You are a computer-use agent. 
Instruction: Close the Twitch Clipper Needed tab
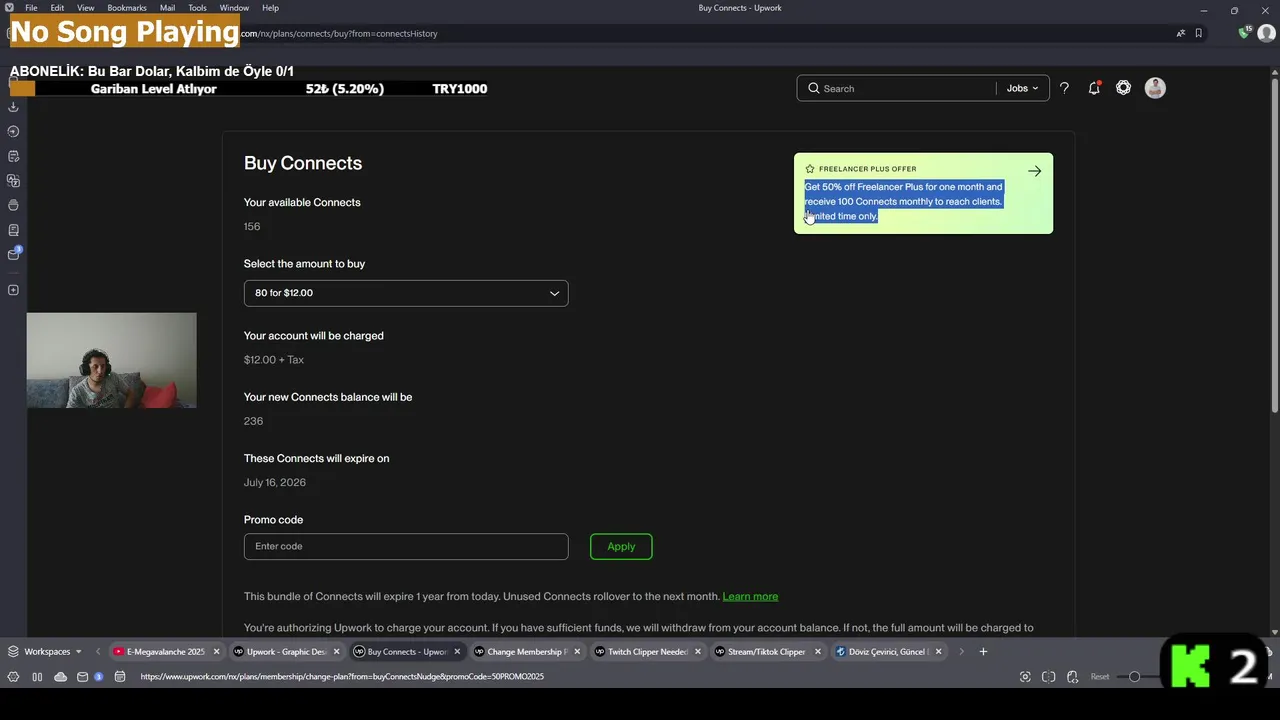coord(697,652)
